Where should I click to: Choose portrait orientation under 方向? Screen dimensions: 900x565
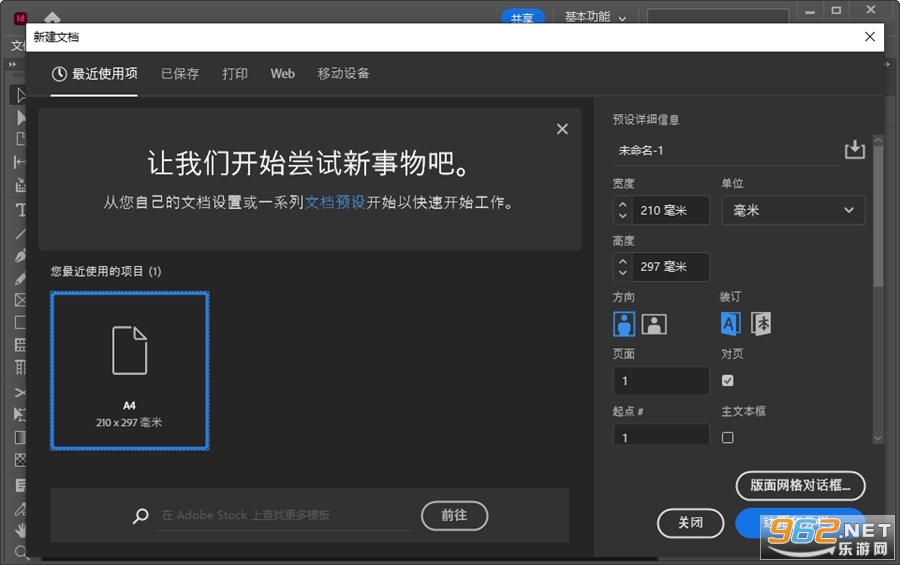624,324
